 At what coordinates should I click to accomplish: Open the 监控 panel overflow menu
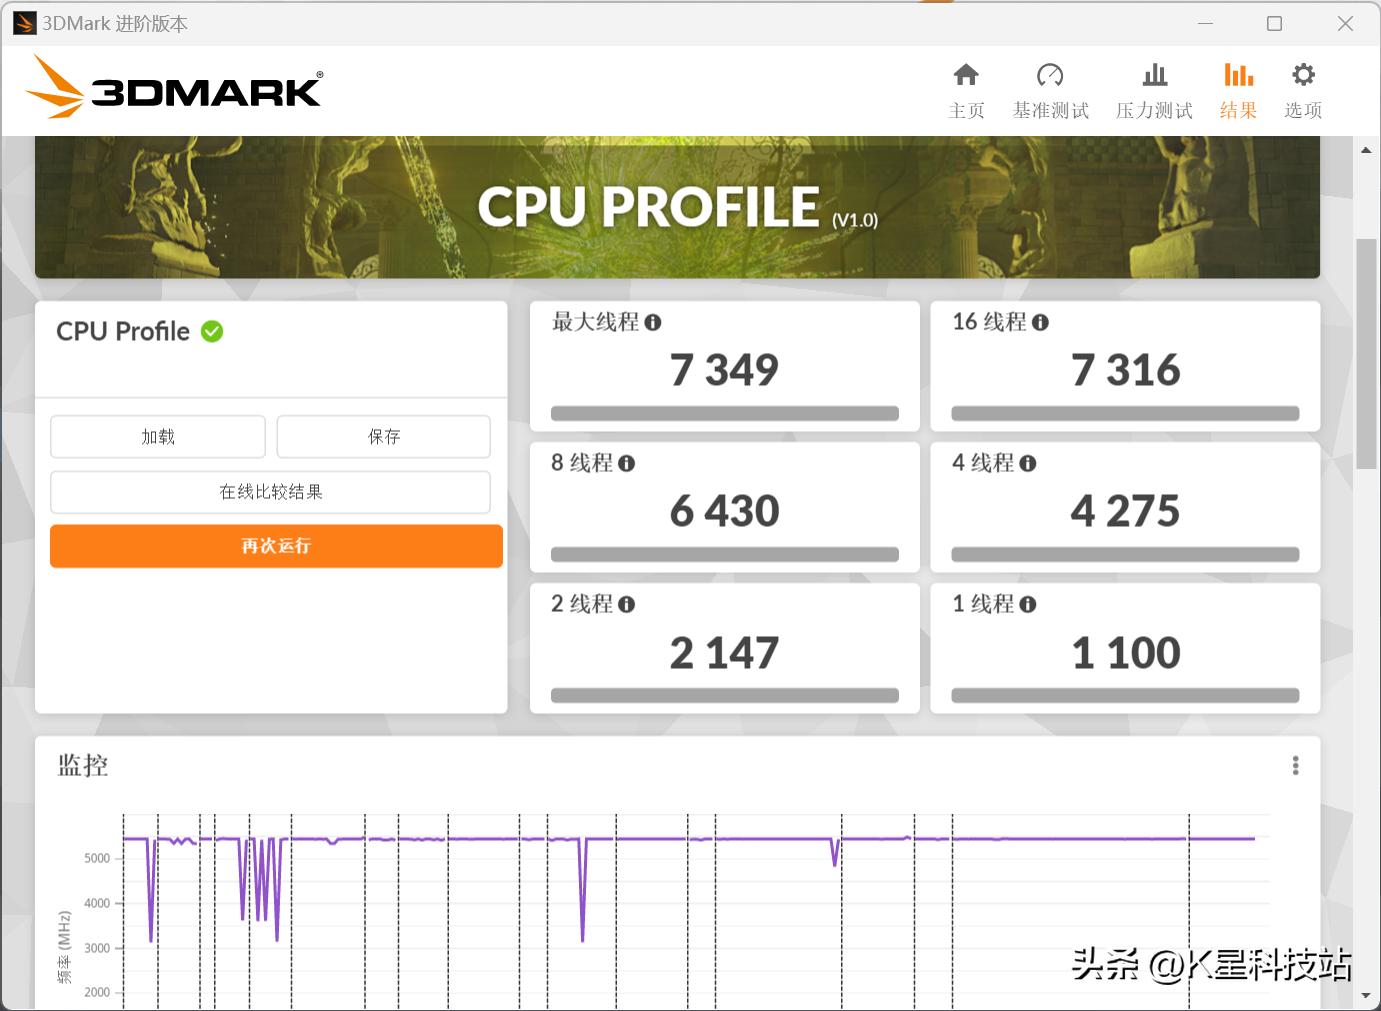pyautogui.click(x=1295, y=765)
